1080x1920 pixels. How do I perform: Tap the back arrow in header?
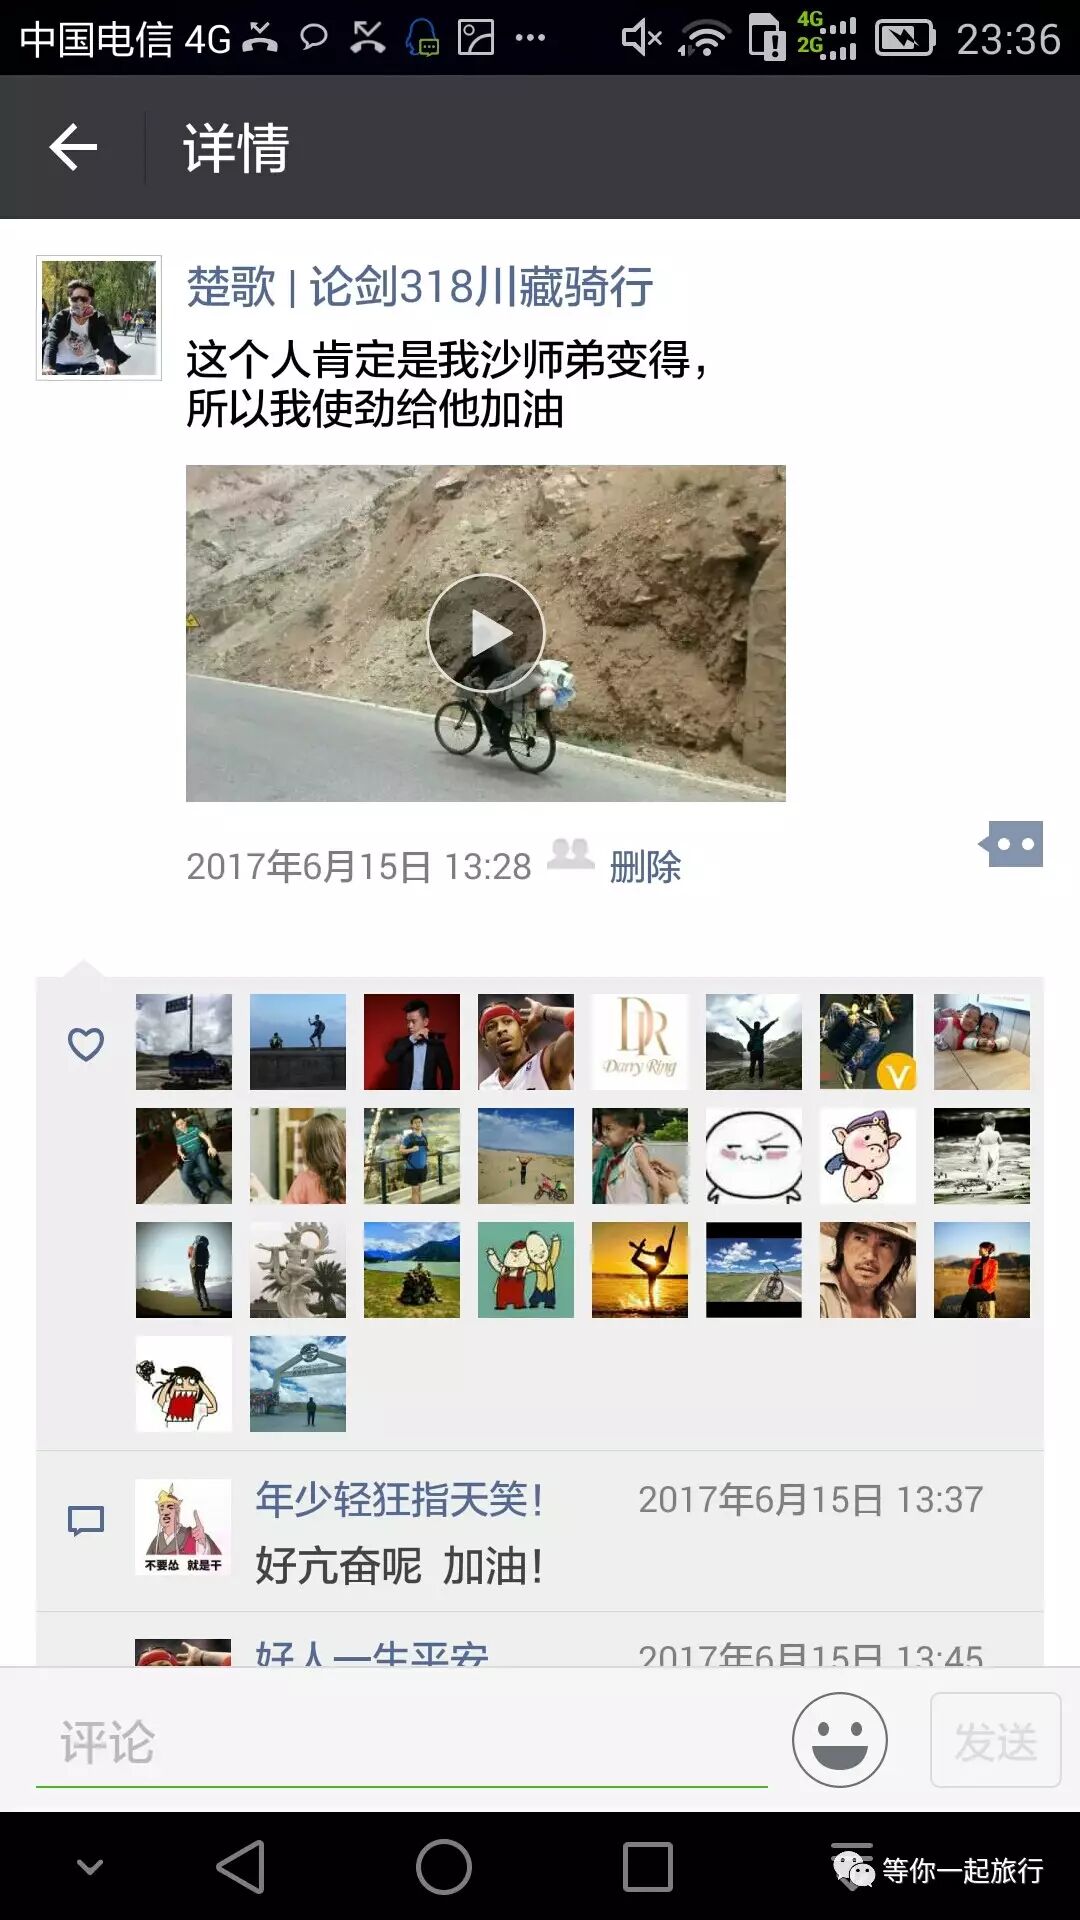[73, 147]
